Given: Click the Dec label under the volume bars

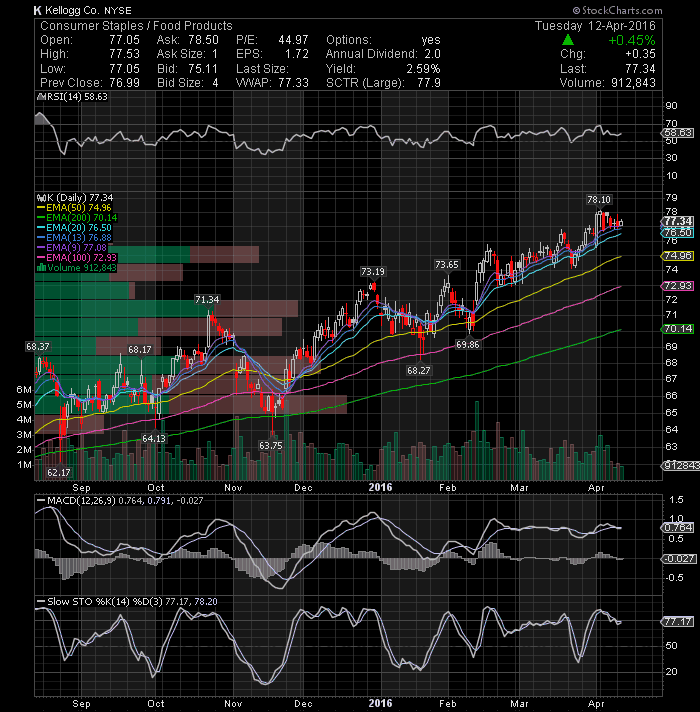Looking at the screenshot, I should click(x=303, y=488).
